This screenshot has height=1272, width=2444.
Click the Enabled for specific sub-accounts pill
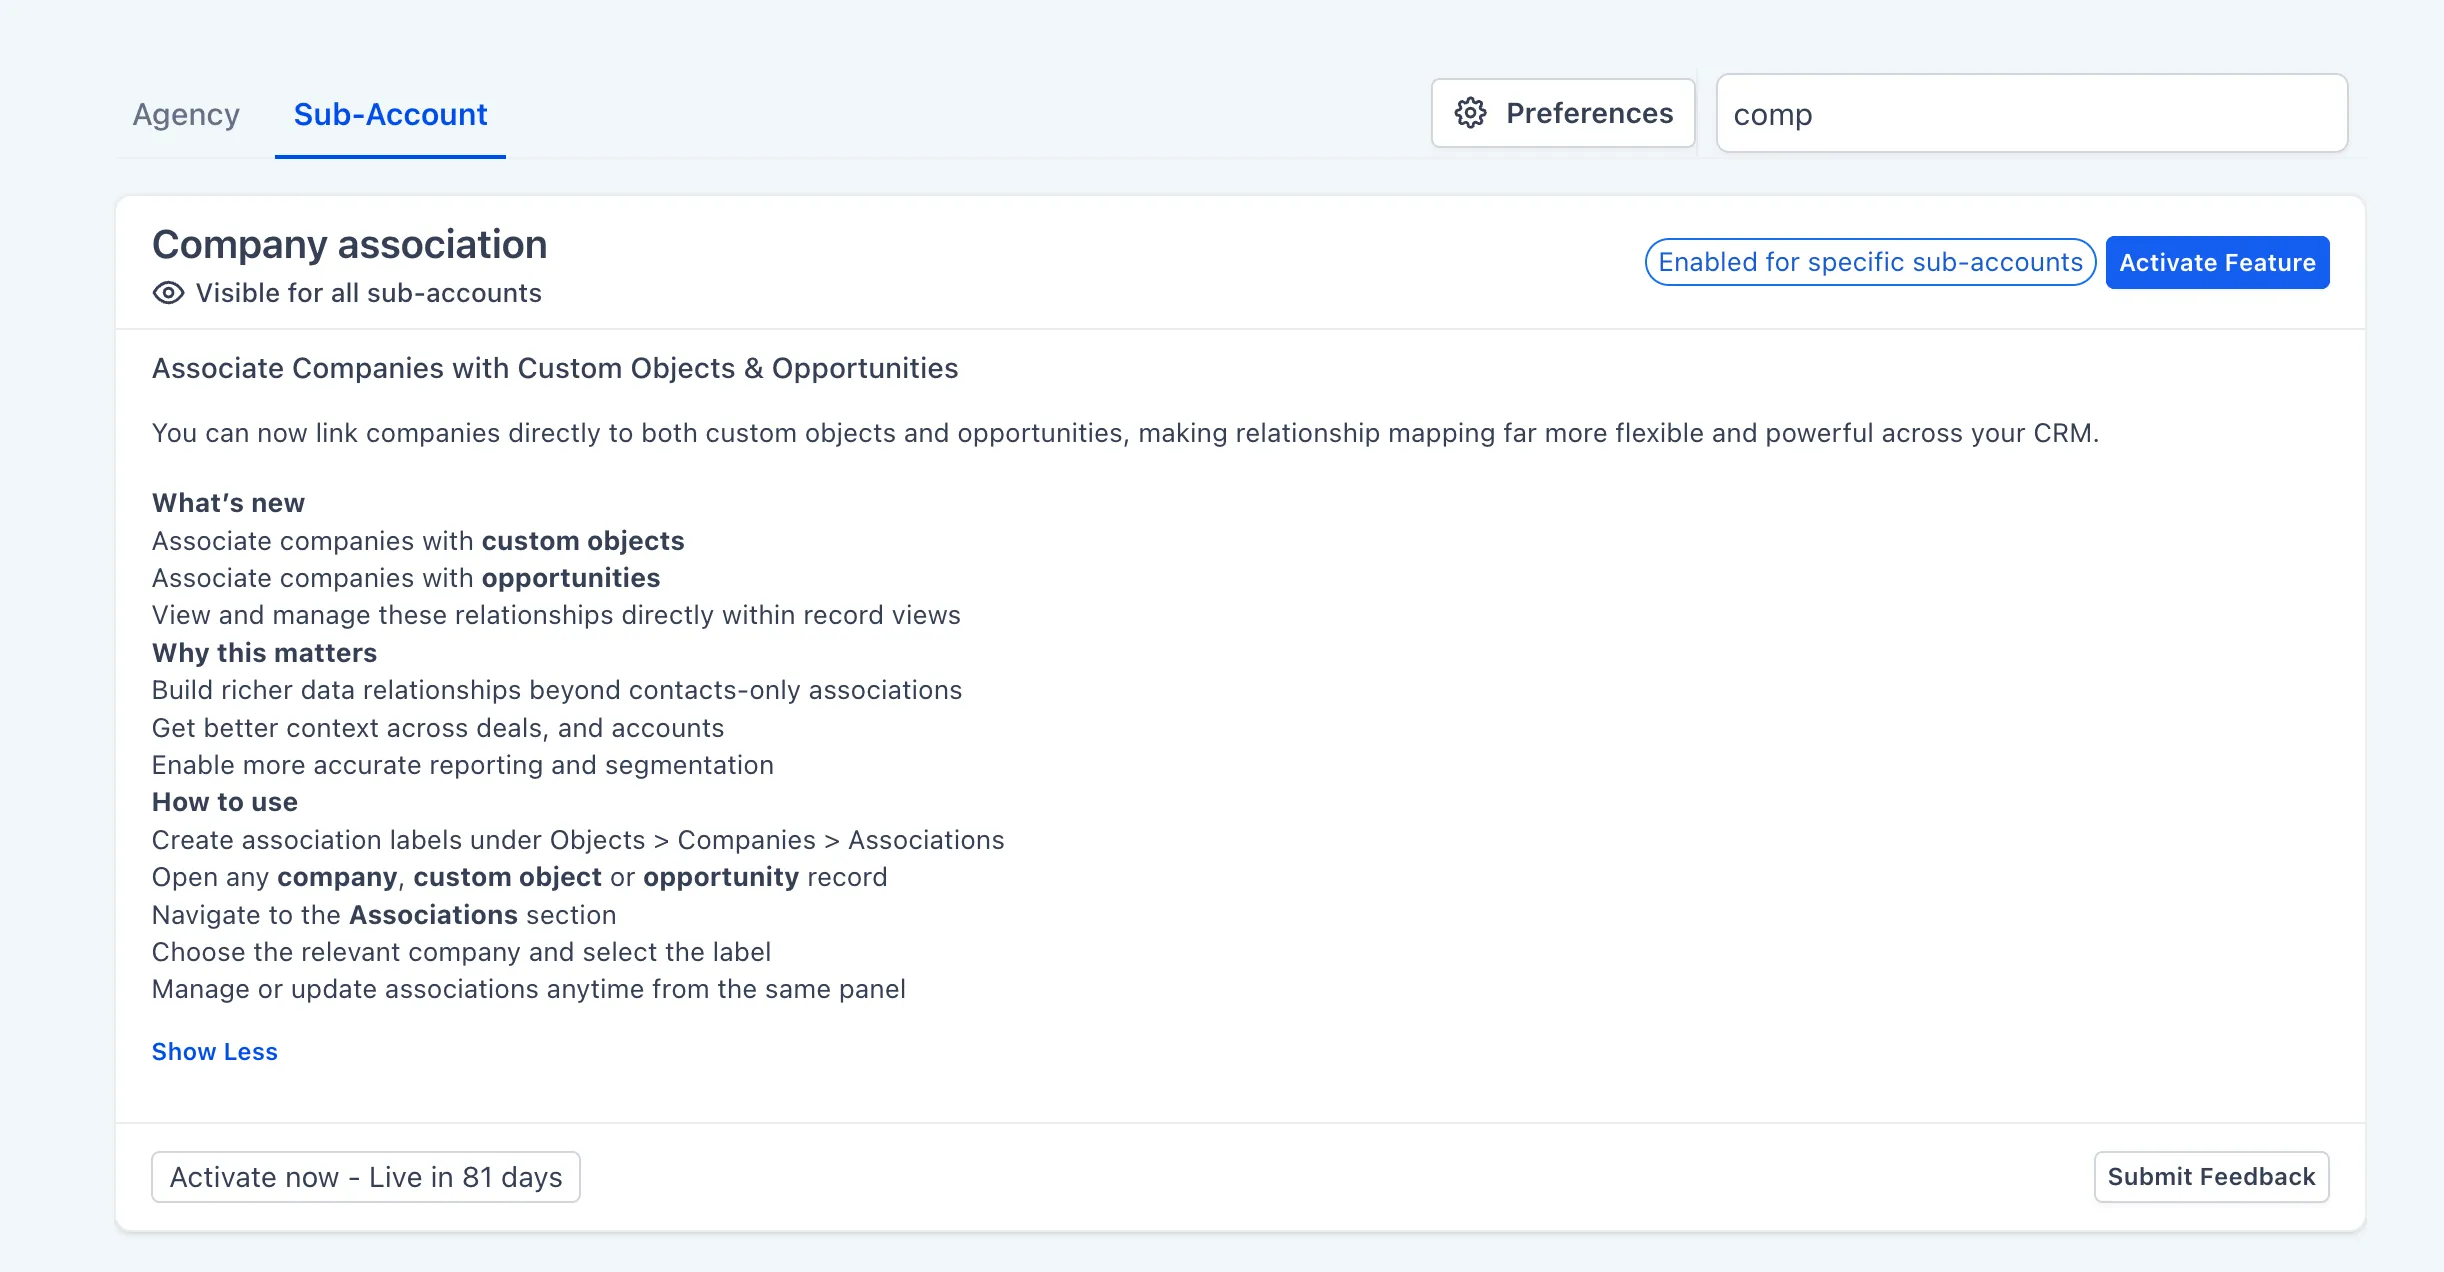tap(1868, 262)
